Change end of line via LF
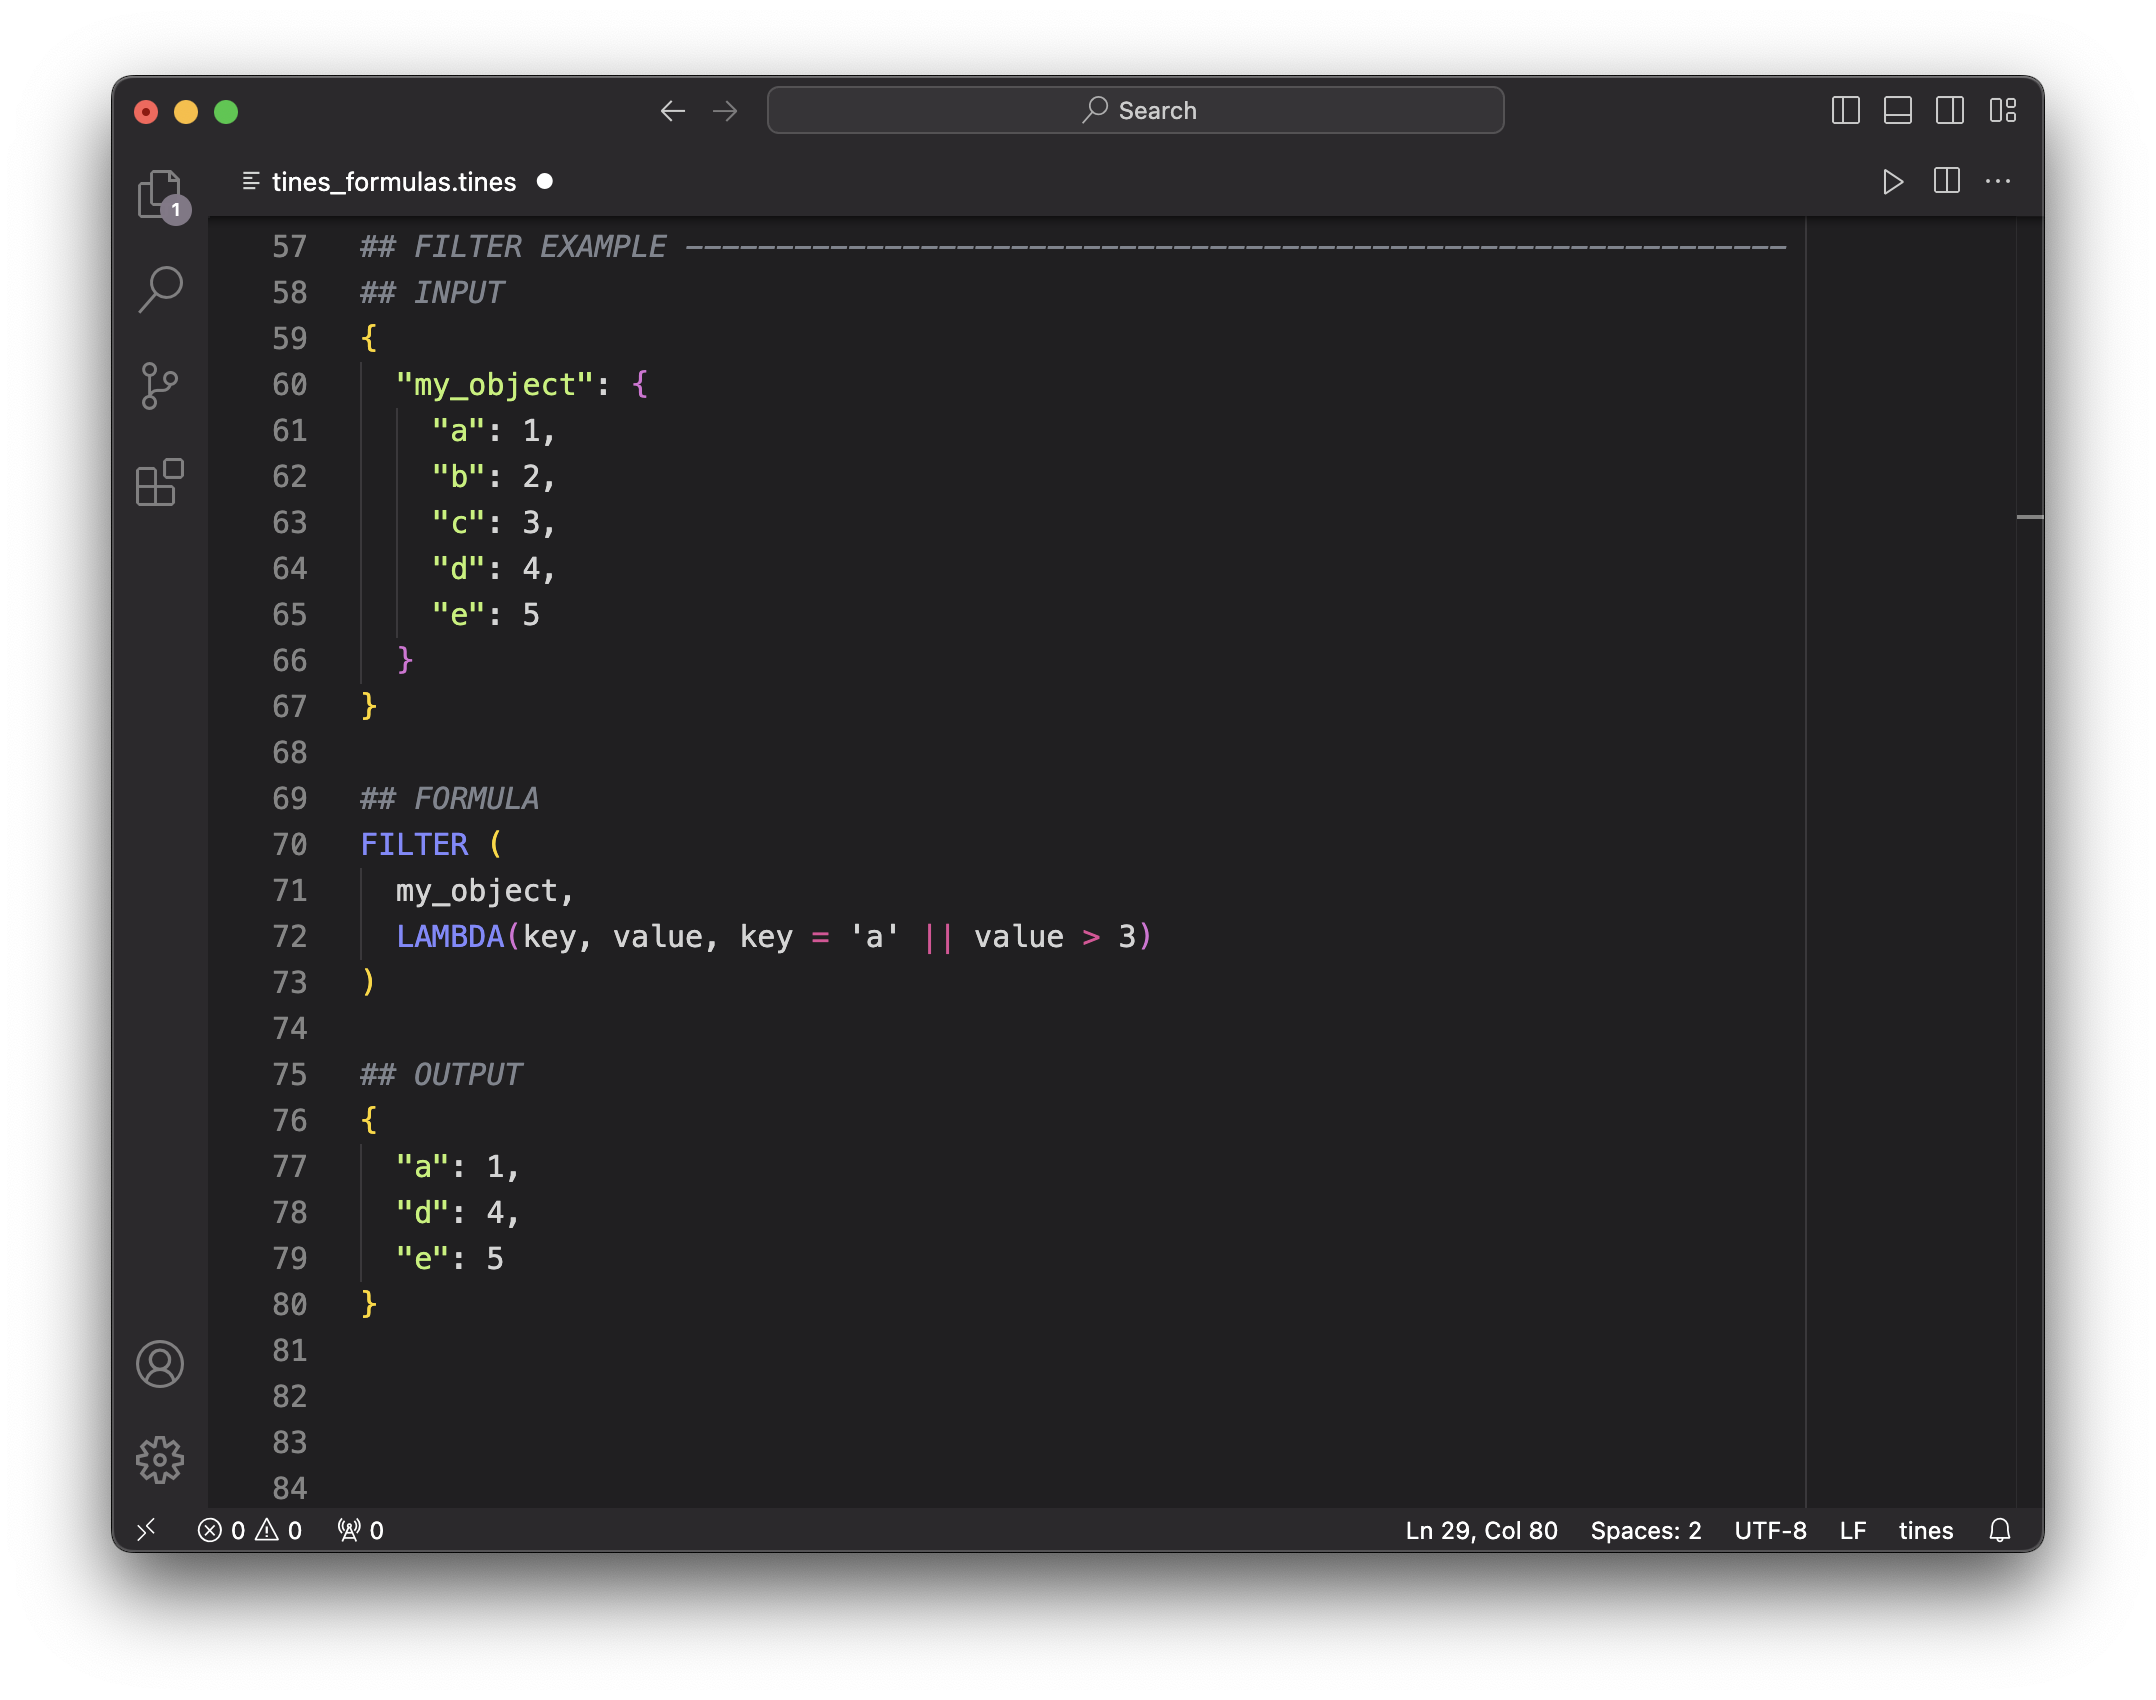This screenshot has height=1700, width=2156. click(1852, 1530)
